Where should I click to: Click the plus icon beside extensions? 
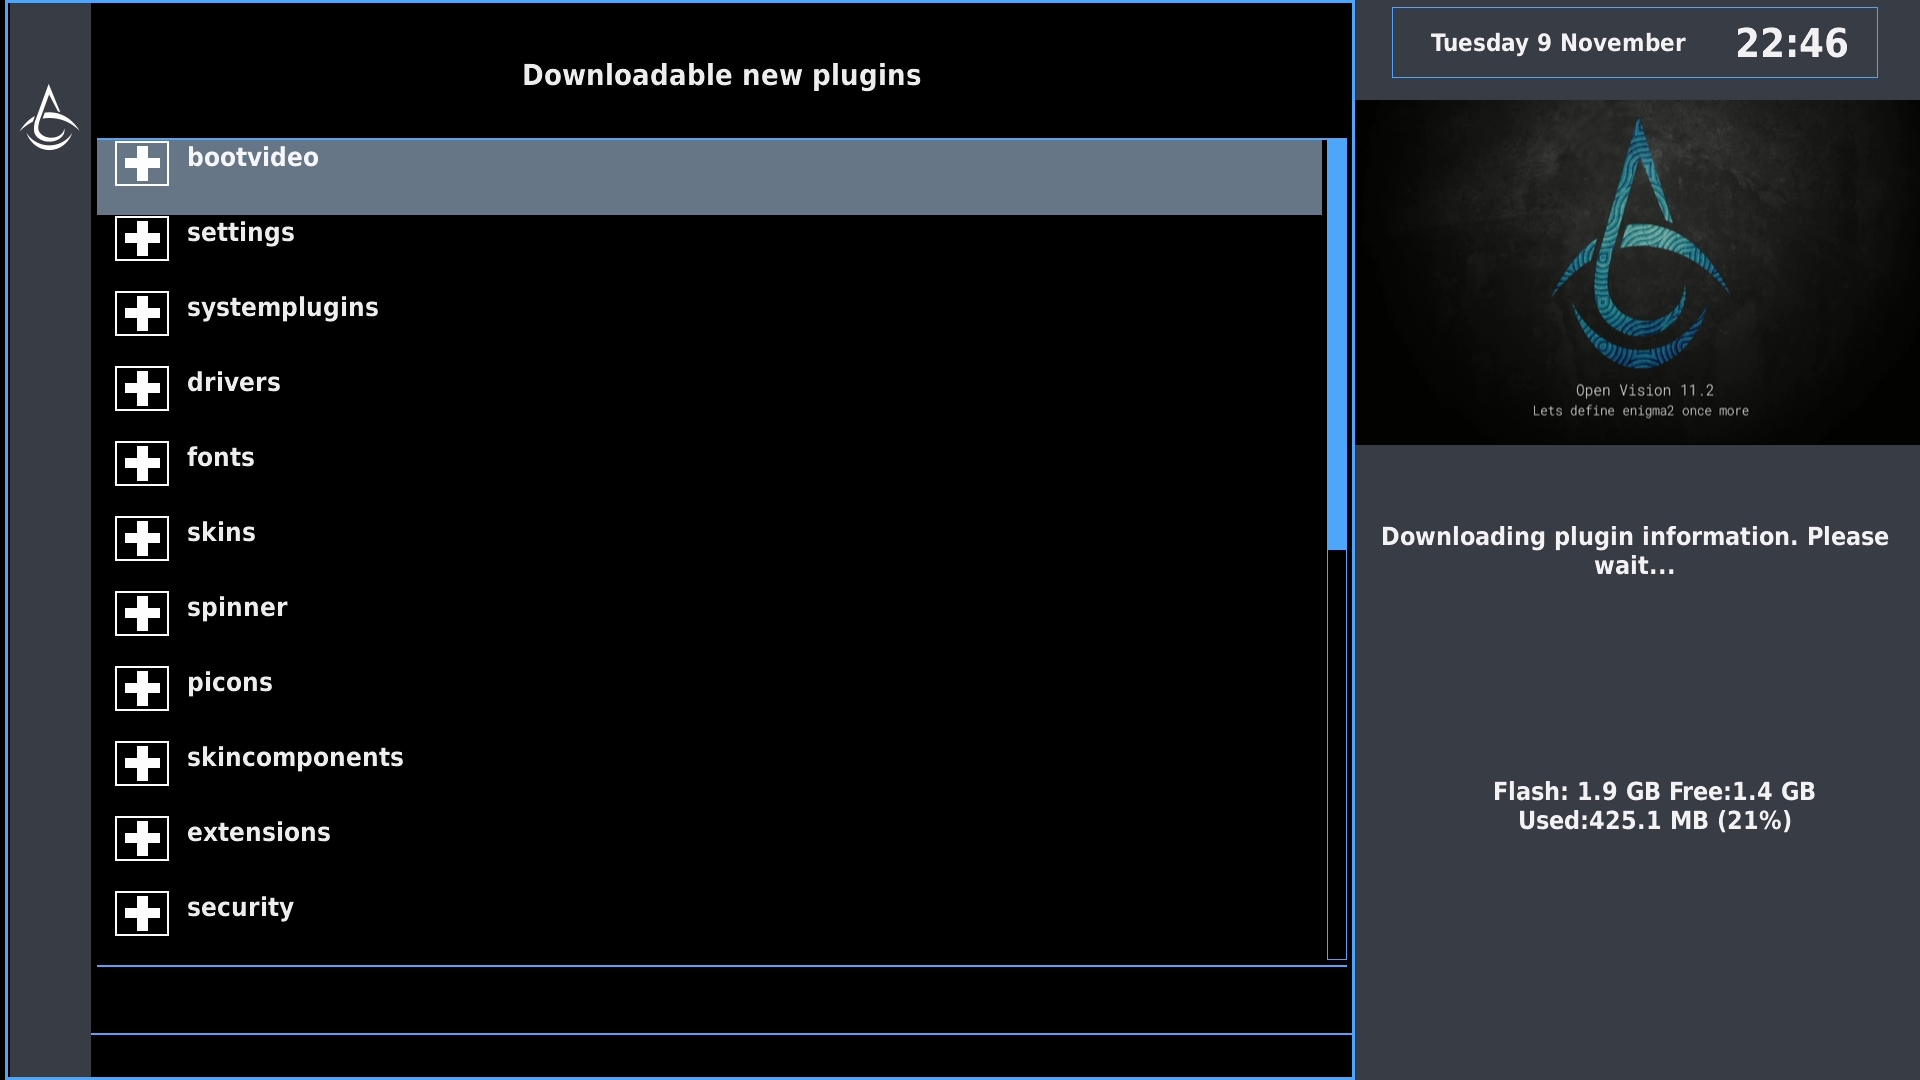(142, 838)
